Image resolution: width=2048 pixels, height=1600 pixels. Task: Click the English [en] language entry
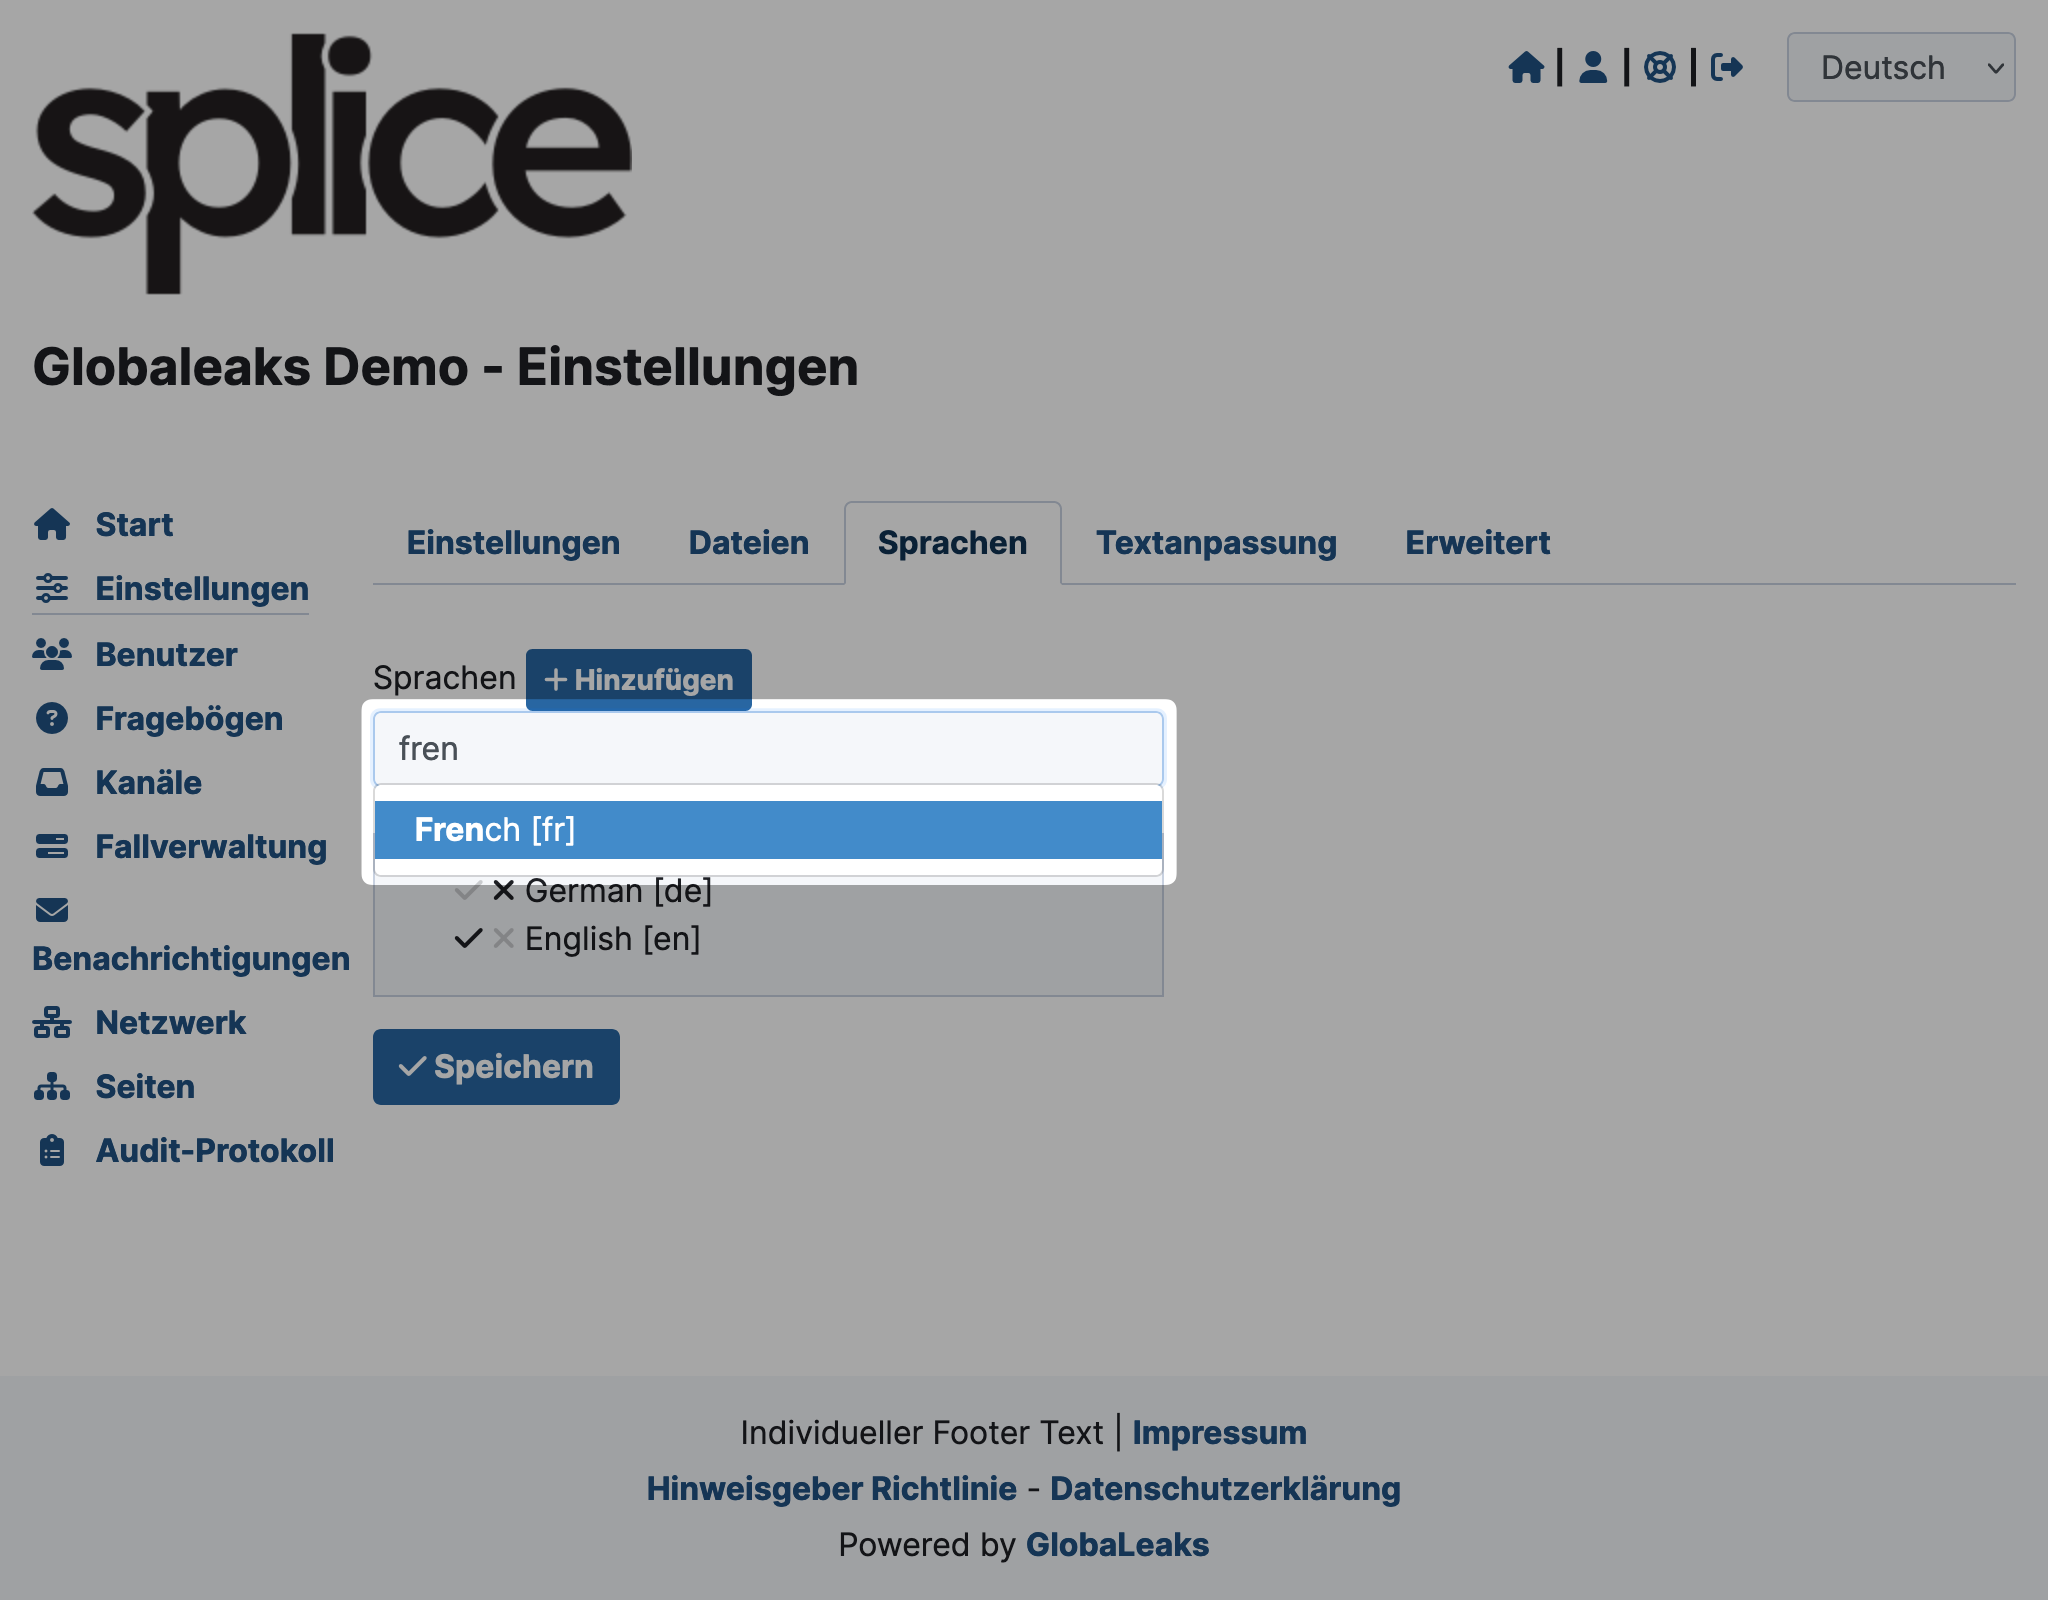point(612,938)
